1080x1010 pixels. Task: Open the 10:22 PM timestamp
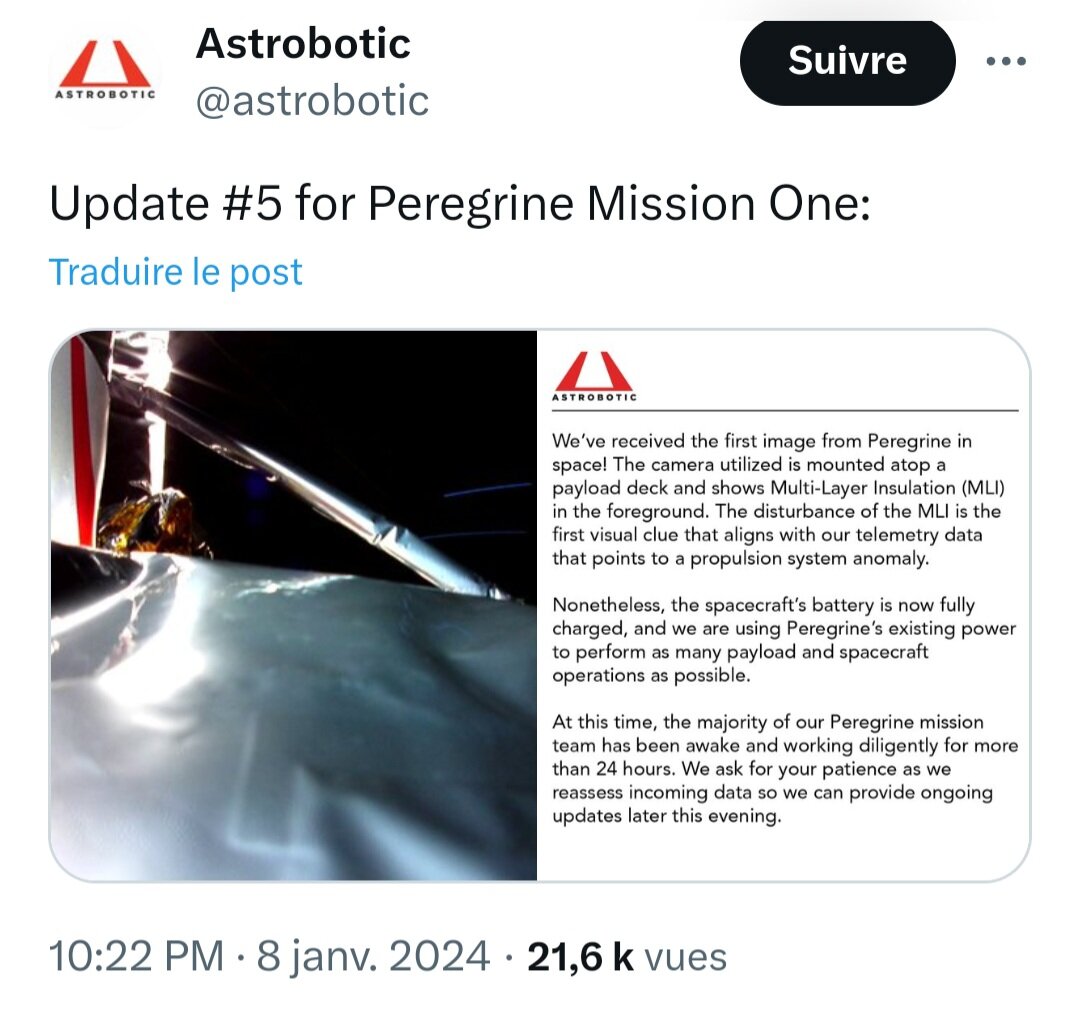pos(136,956)
